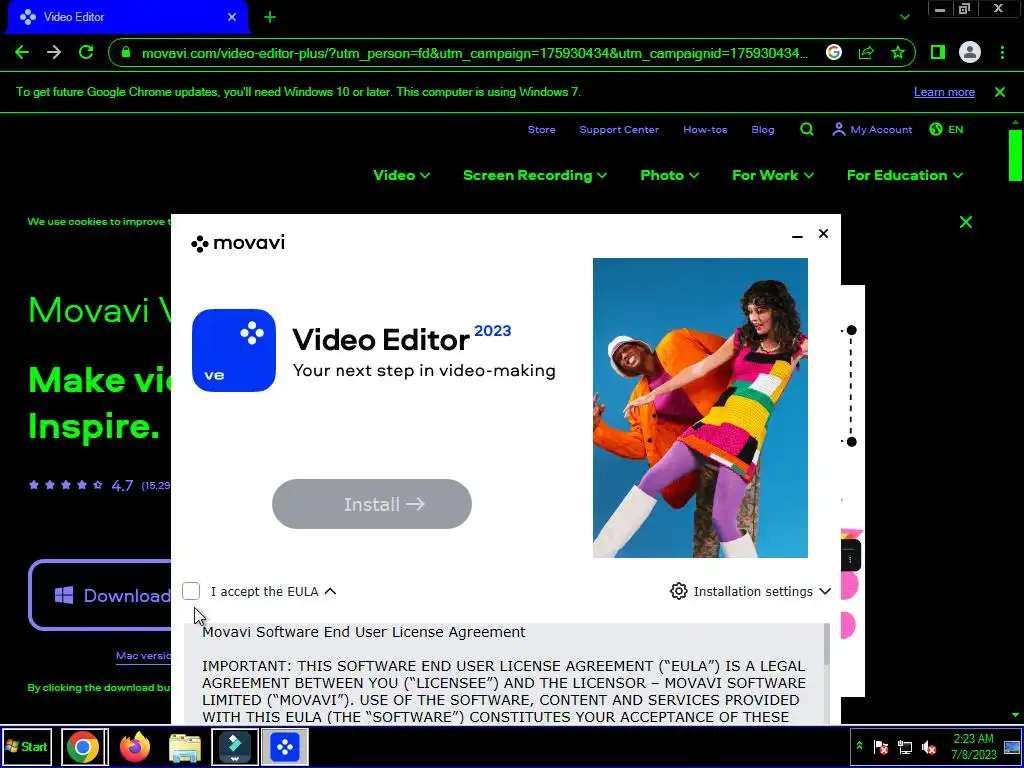Image resolution: width=1024 pixels, height=768 pixels.
Task: Close the cookies notice banner
Action: pyautogui.click(x=966, y=222)
